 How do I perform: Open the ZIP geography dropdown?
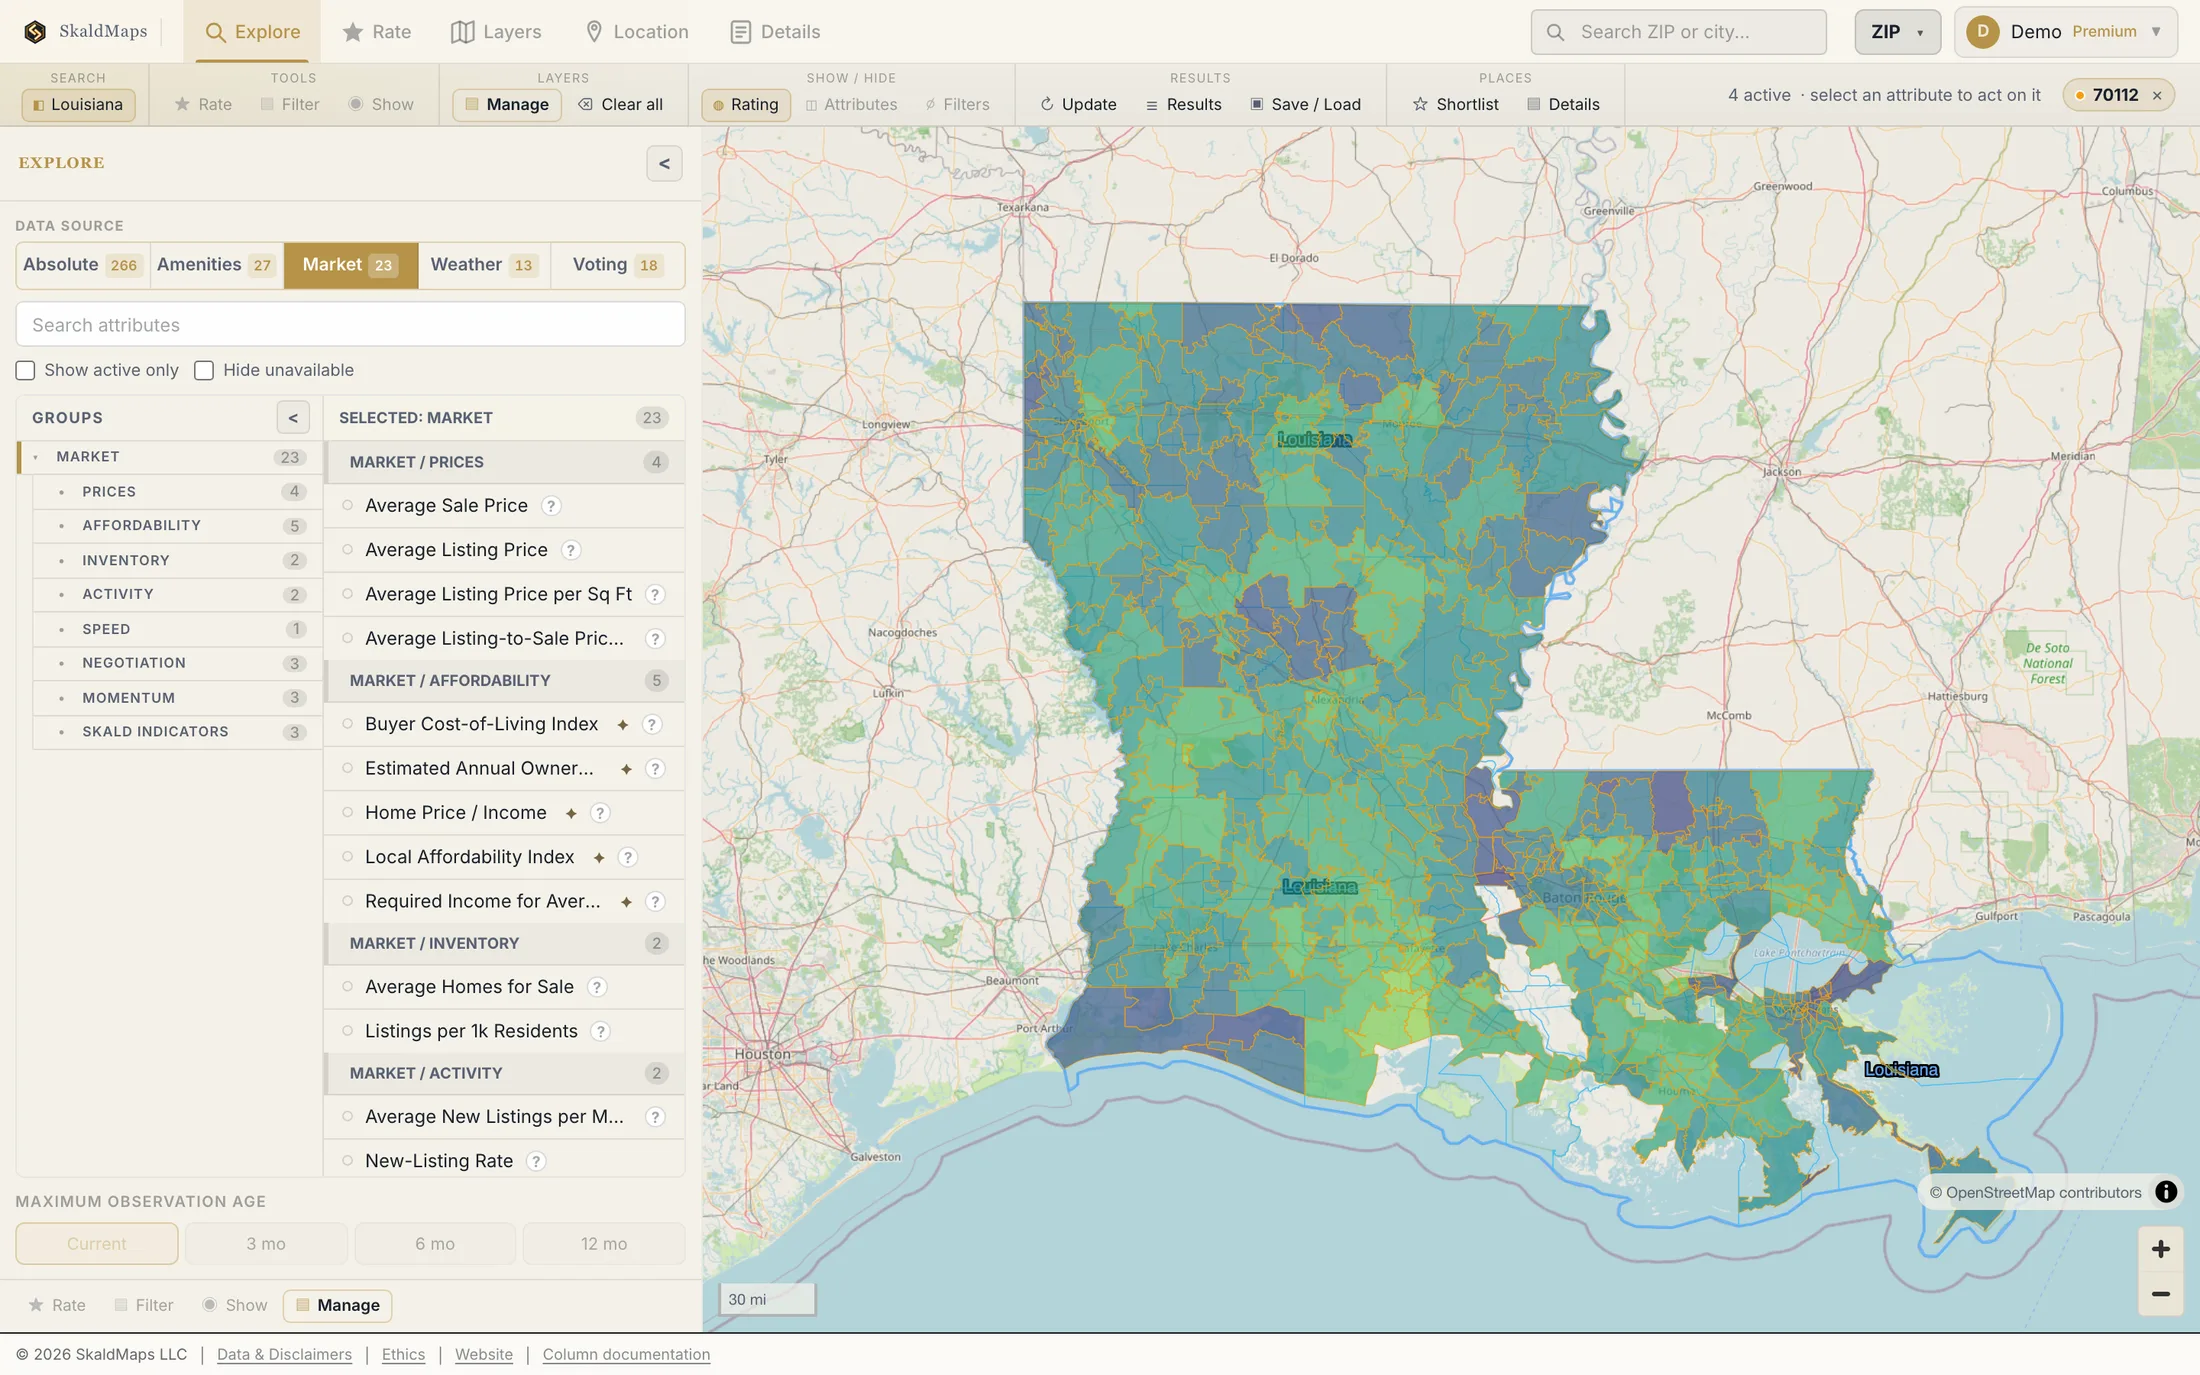(1897, 32)
